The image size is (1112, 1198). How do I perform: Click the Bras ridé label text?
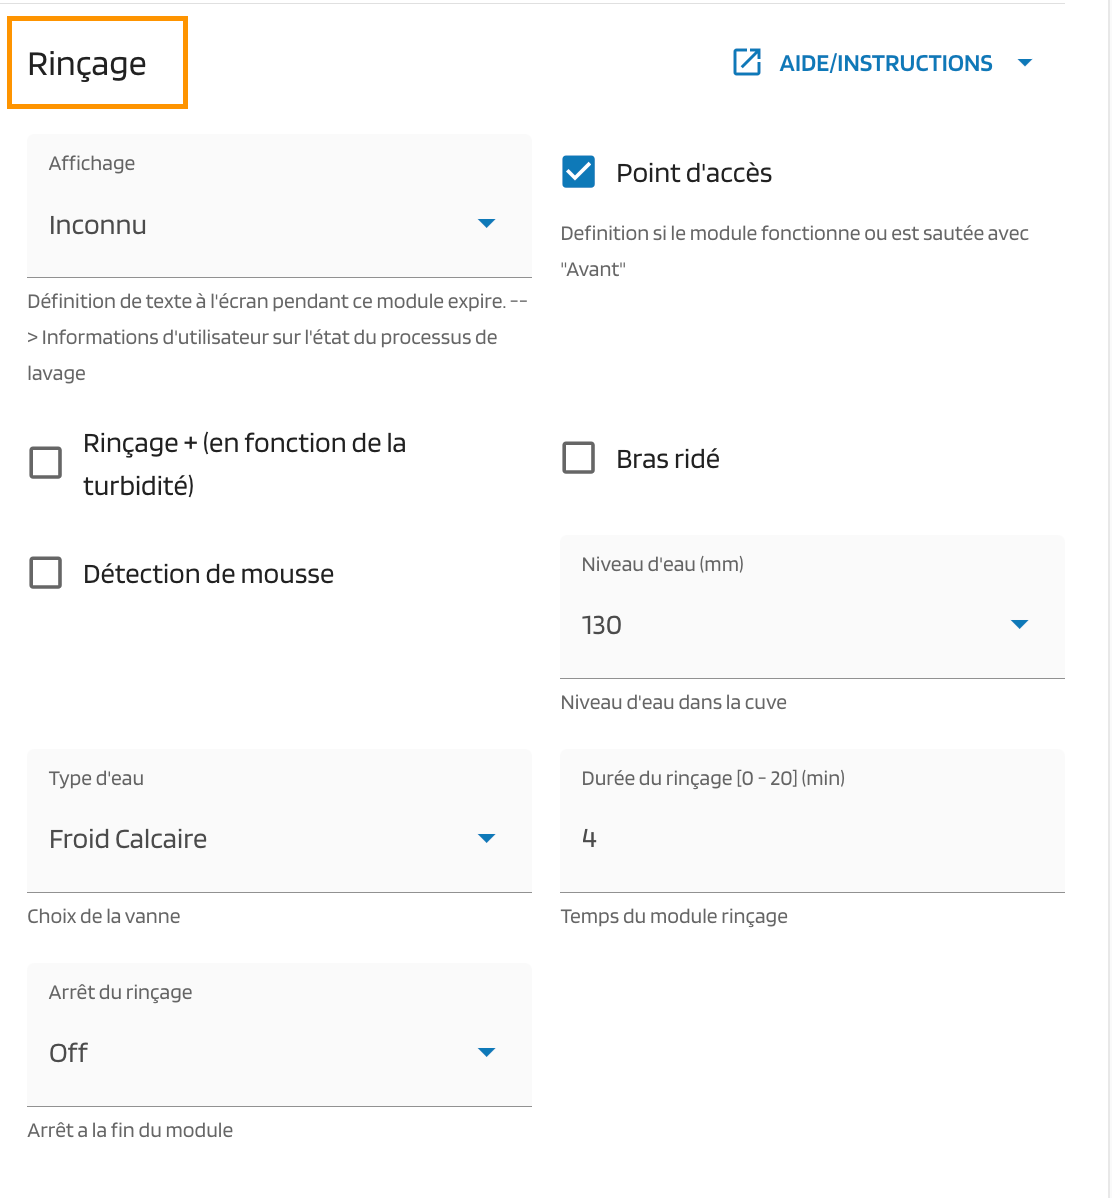(668, 459)
